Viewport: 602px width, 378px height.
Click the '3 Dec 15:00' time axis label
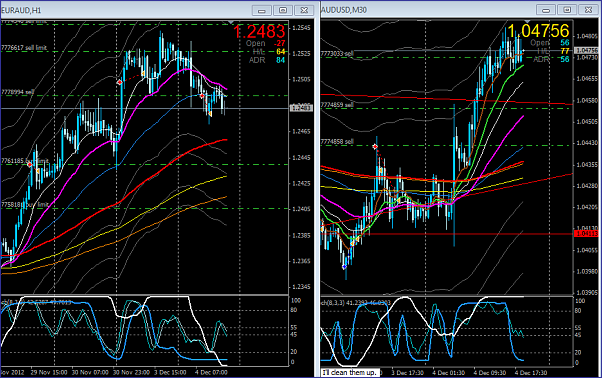[170, 372]
